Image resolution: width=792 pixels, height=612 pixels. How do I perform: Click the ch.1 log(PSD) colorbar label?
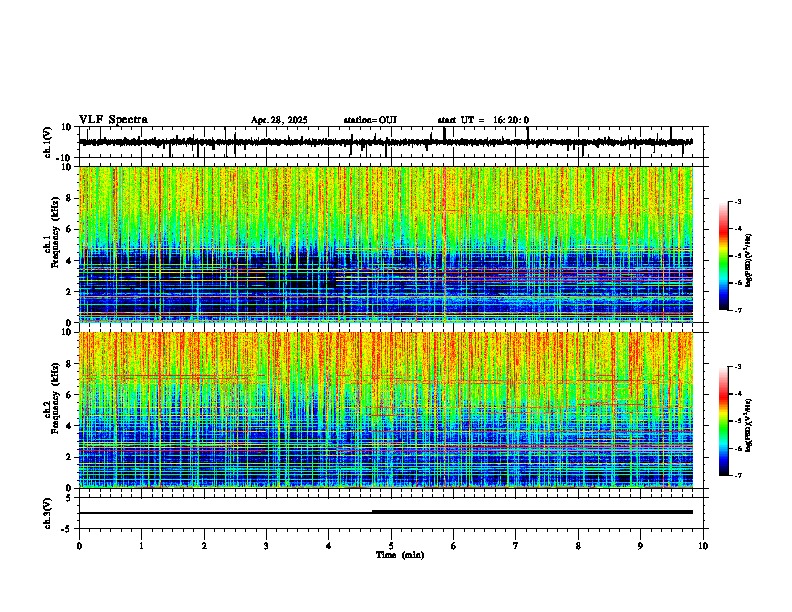[748, 260]
